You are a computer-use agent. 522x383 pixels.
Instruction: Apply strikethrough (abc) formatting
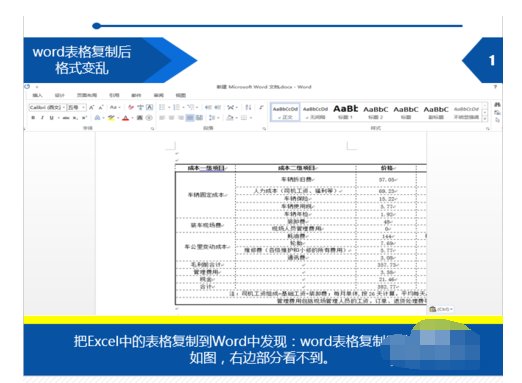click(66, 118)
